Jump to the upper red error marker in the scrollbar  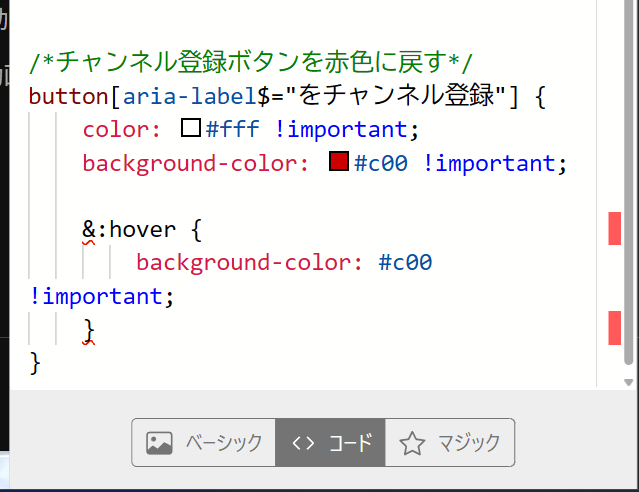(x=614, y=228)
